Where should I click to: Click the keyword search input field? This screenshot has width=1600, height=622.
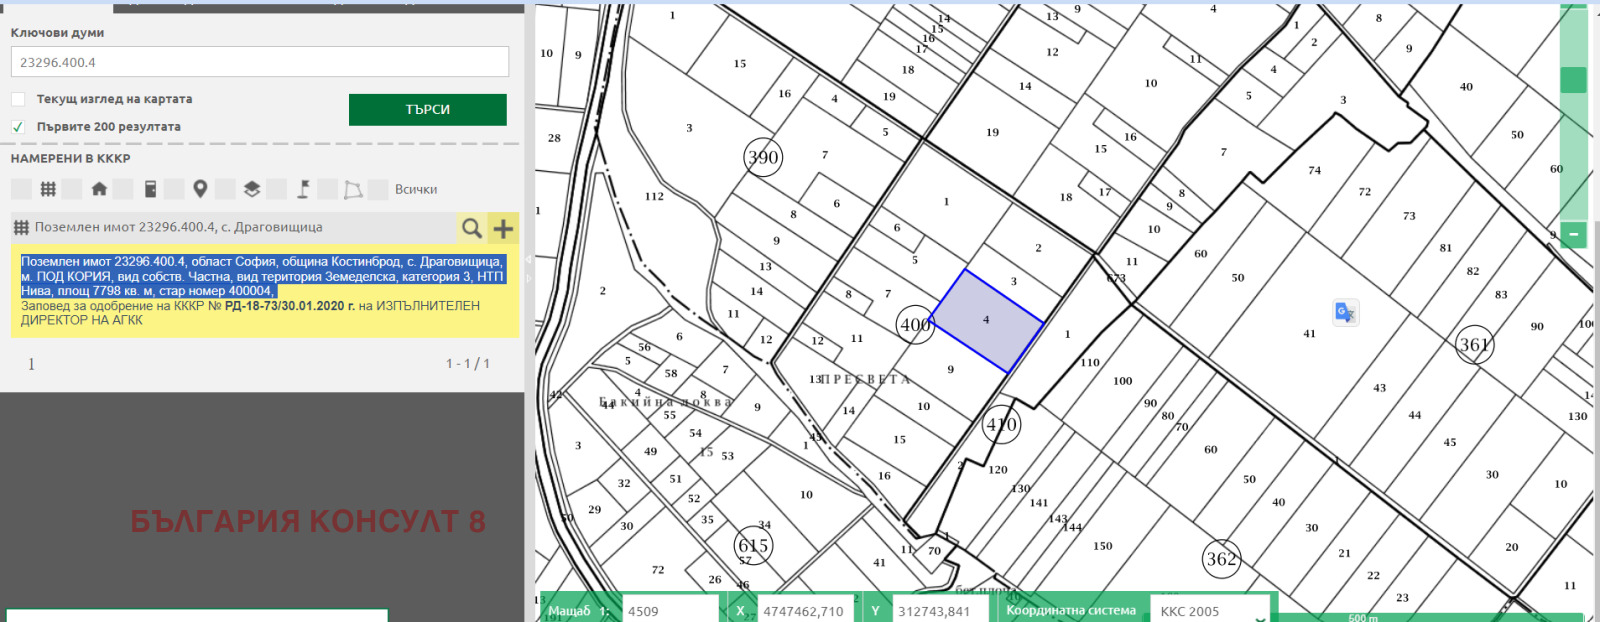click(x=260, y=62)
